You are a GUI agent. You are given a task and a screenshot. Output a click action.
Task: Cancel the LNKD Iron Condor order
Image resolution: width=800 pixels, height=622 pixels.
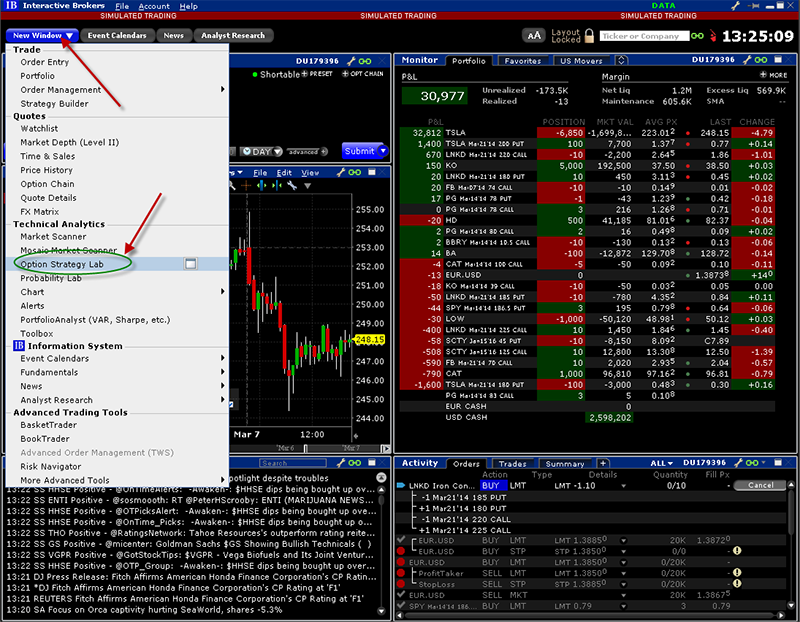pyautogui.click(x=760, y=485)
